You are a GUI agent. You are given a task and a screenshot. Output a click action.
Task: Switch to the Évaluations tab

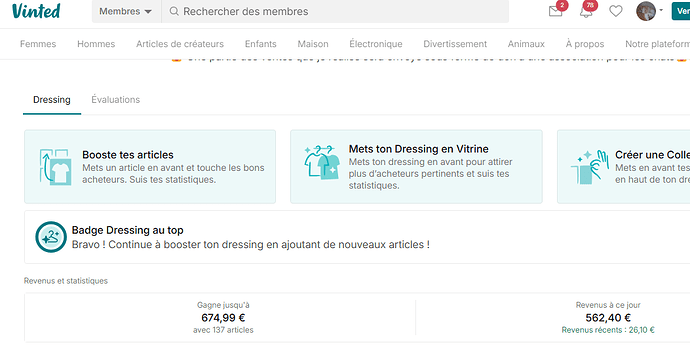coord(116,100)
